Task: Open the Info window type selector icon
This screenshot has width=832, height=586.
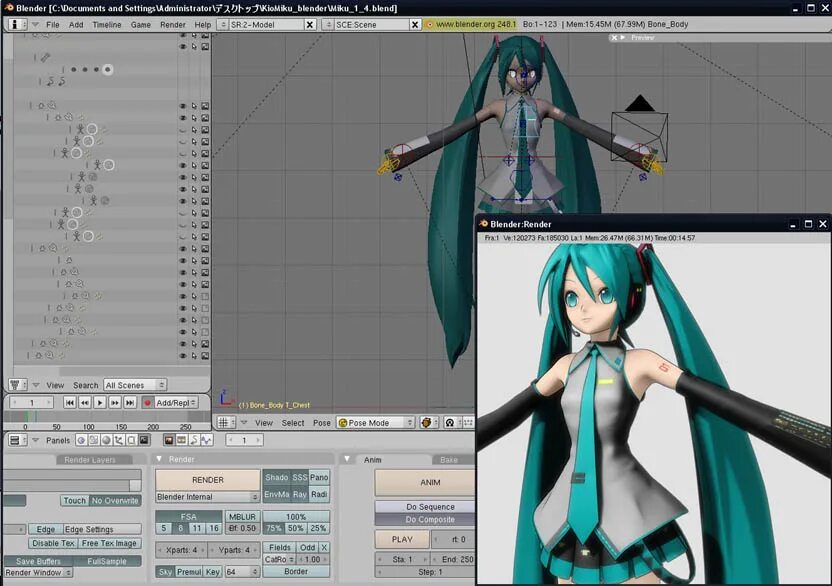Action: click(18, 24)
